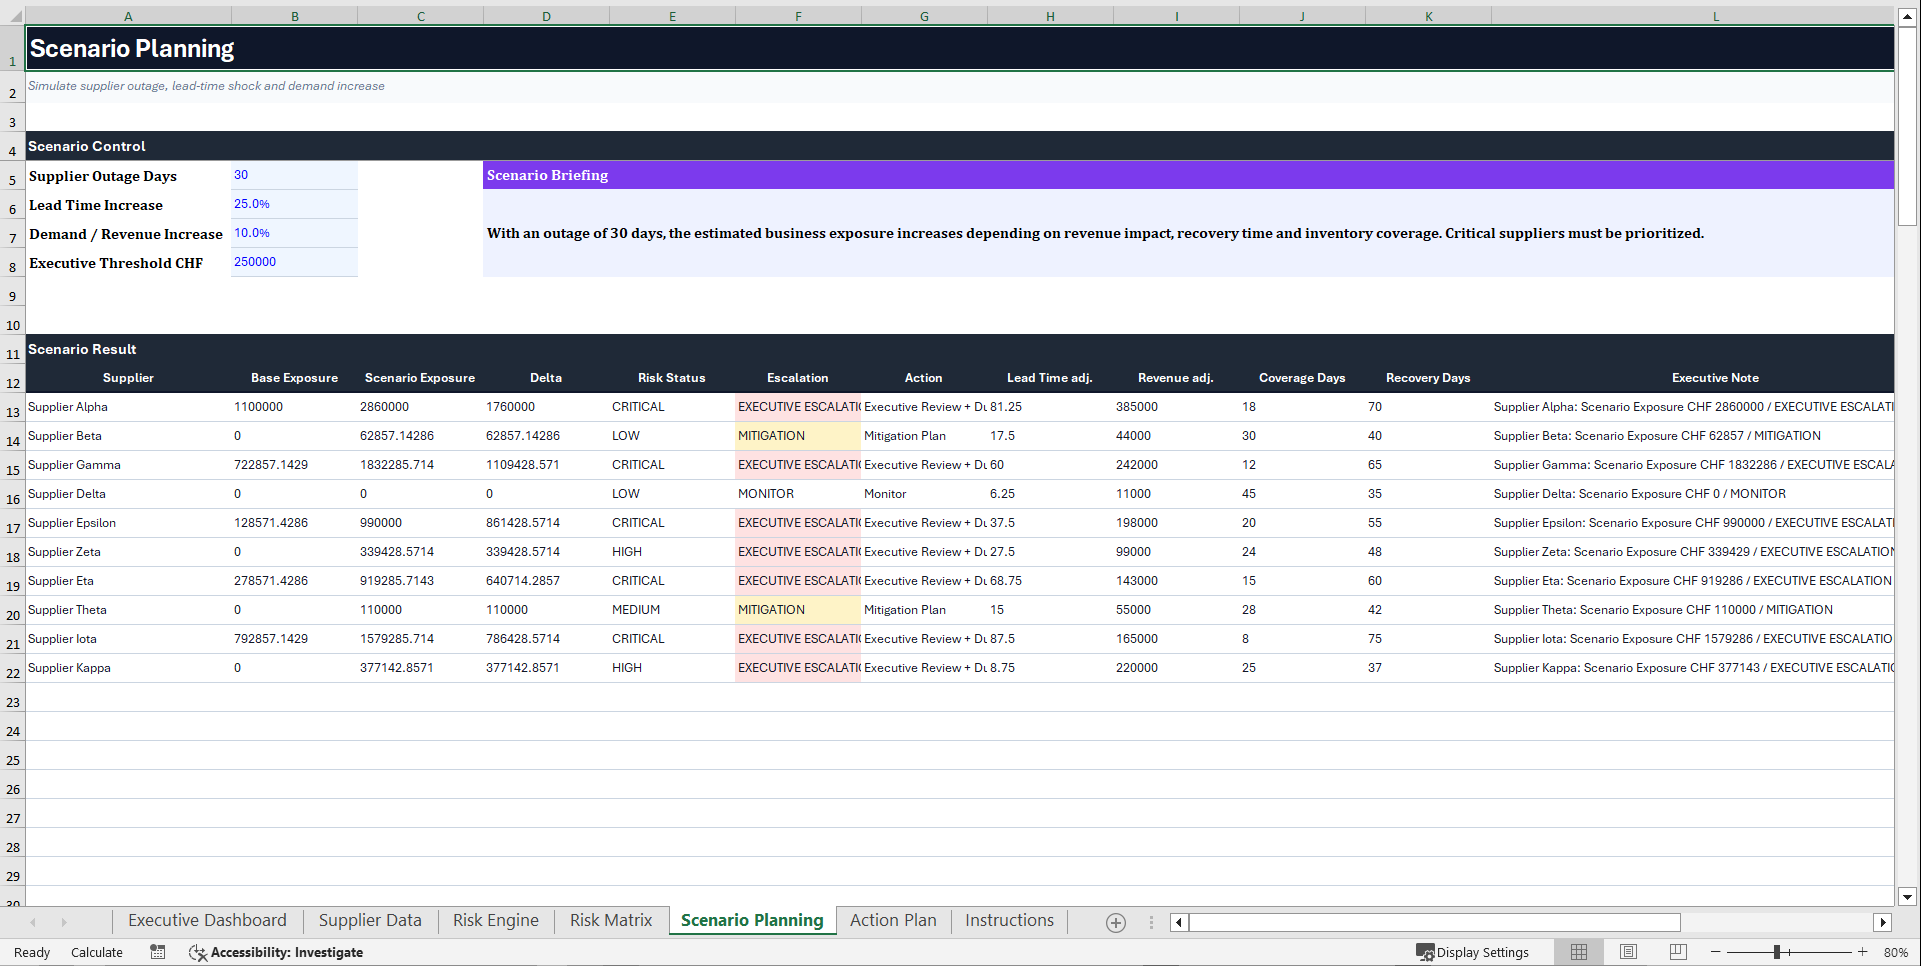1921x966 pixels.
Task: Click vertical scrollbar down arrow
Action: (1907, 897)
